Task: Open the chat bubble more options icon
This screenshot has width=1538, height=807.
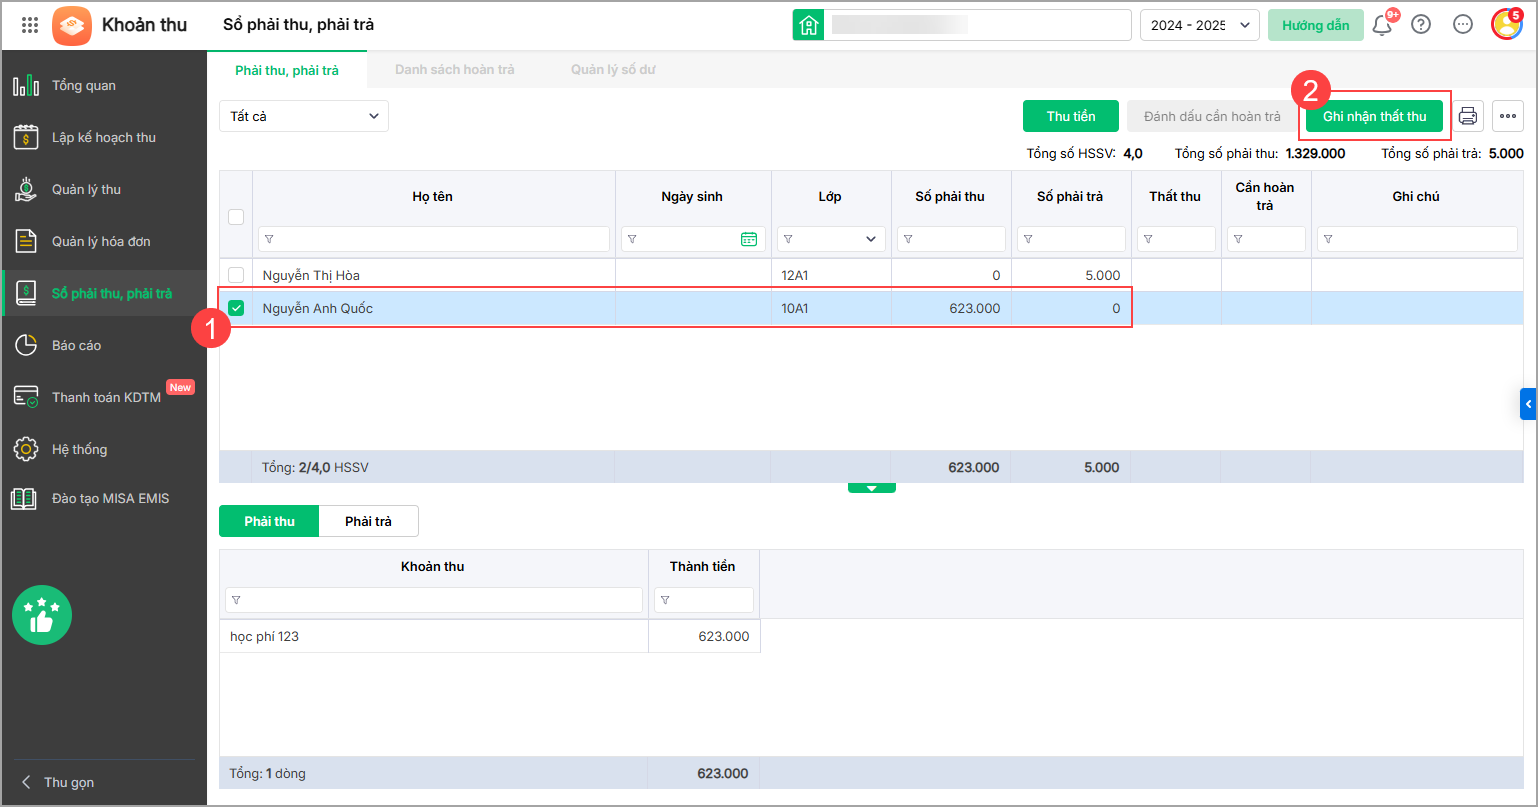Action: point(1463,25)
